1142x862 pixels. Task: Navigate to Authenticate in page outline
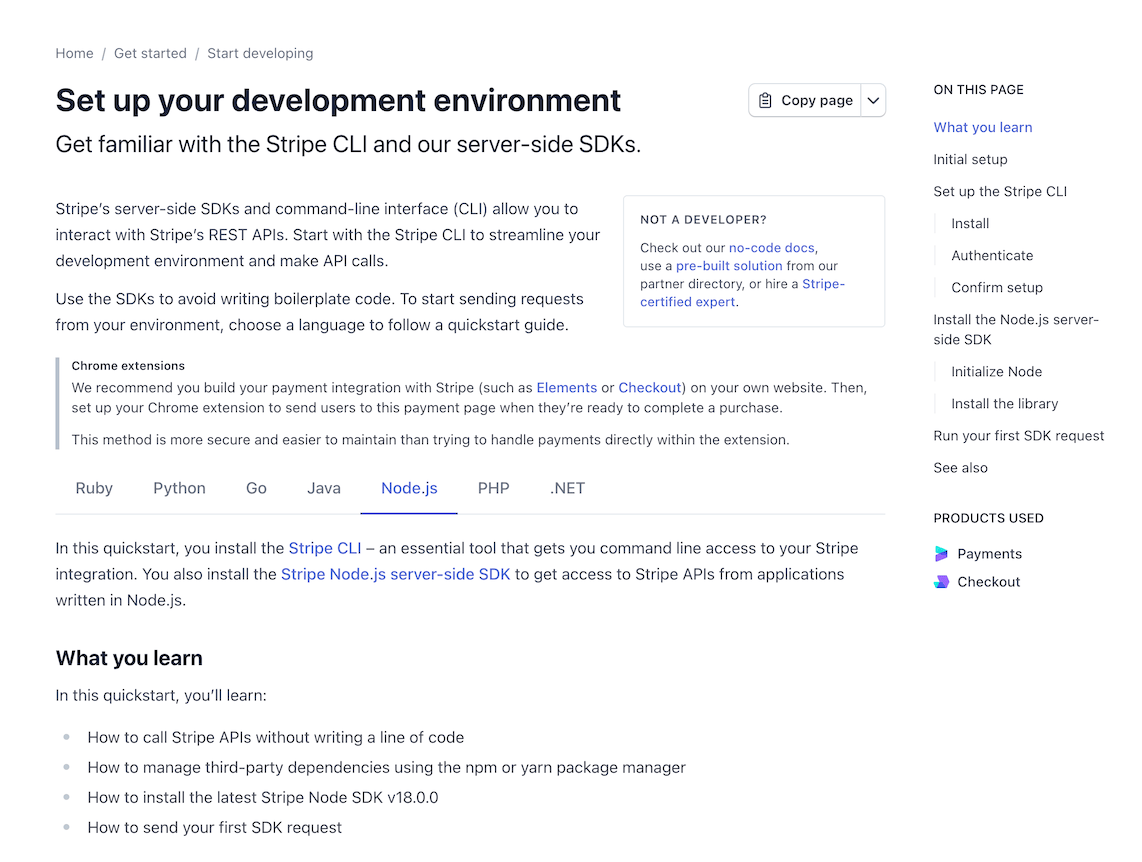coord(992,255)
